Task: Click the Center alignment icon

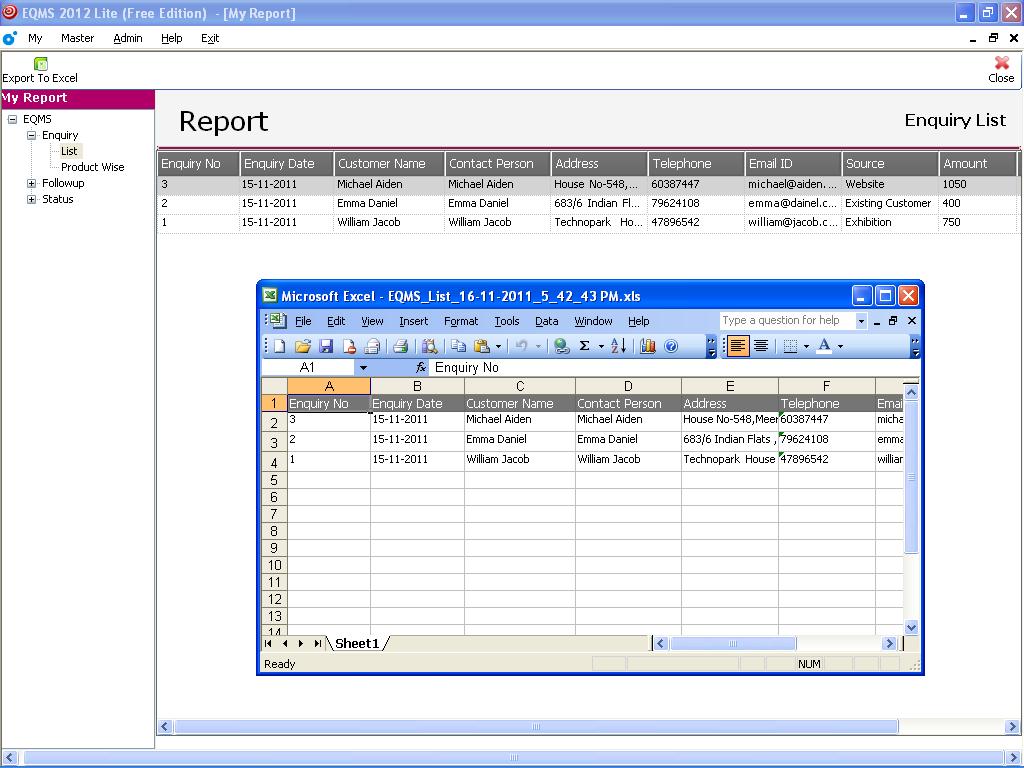Action: pos(761,346)
